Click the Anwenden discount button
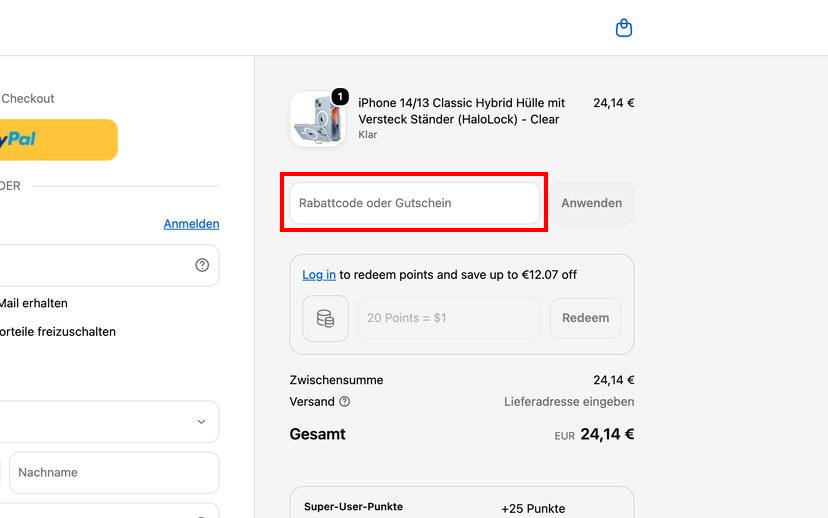828x518 pixels. pyautogui.click(x=591, y=203)
